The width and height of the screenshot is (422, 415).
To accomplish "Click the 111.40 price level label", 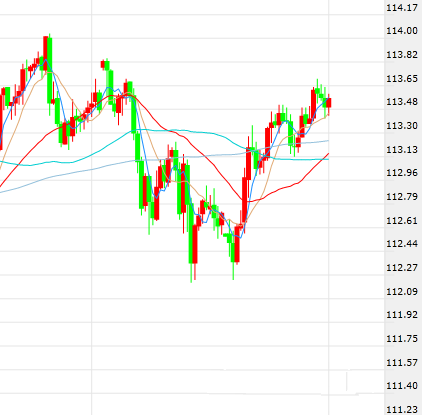I will tap(402, 386).
